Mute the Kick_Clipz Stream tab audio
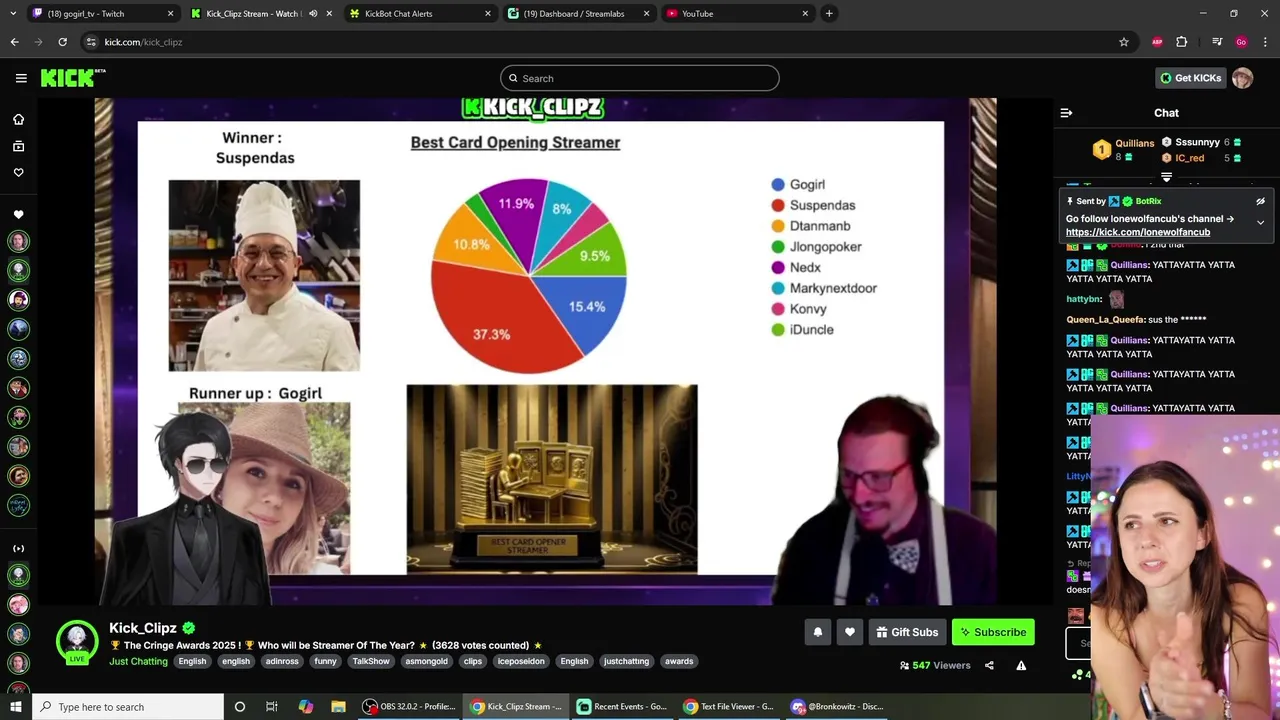The image size is (1280, 720). click(313, 14)
